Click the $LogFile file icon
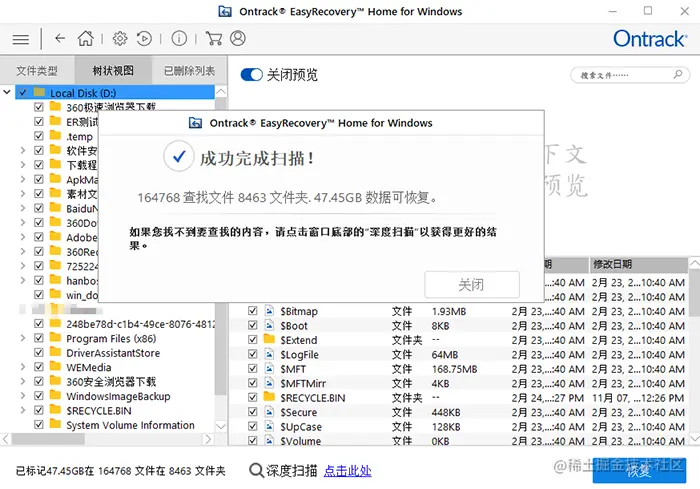700x489 pixels. (269, 354)
